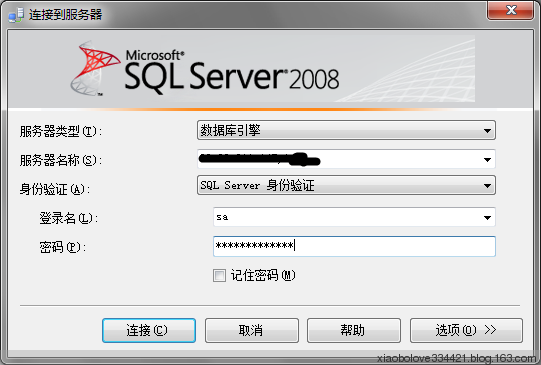Click the 记住密码(M) label text
Screen dimensions: 541x365
pos(263,275)
